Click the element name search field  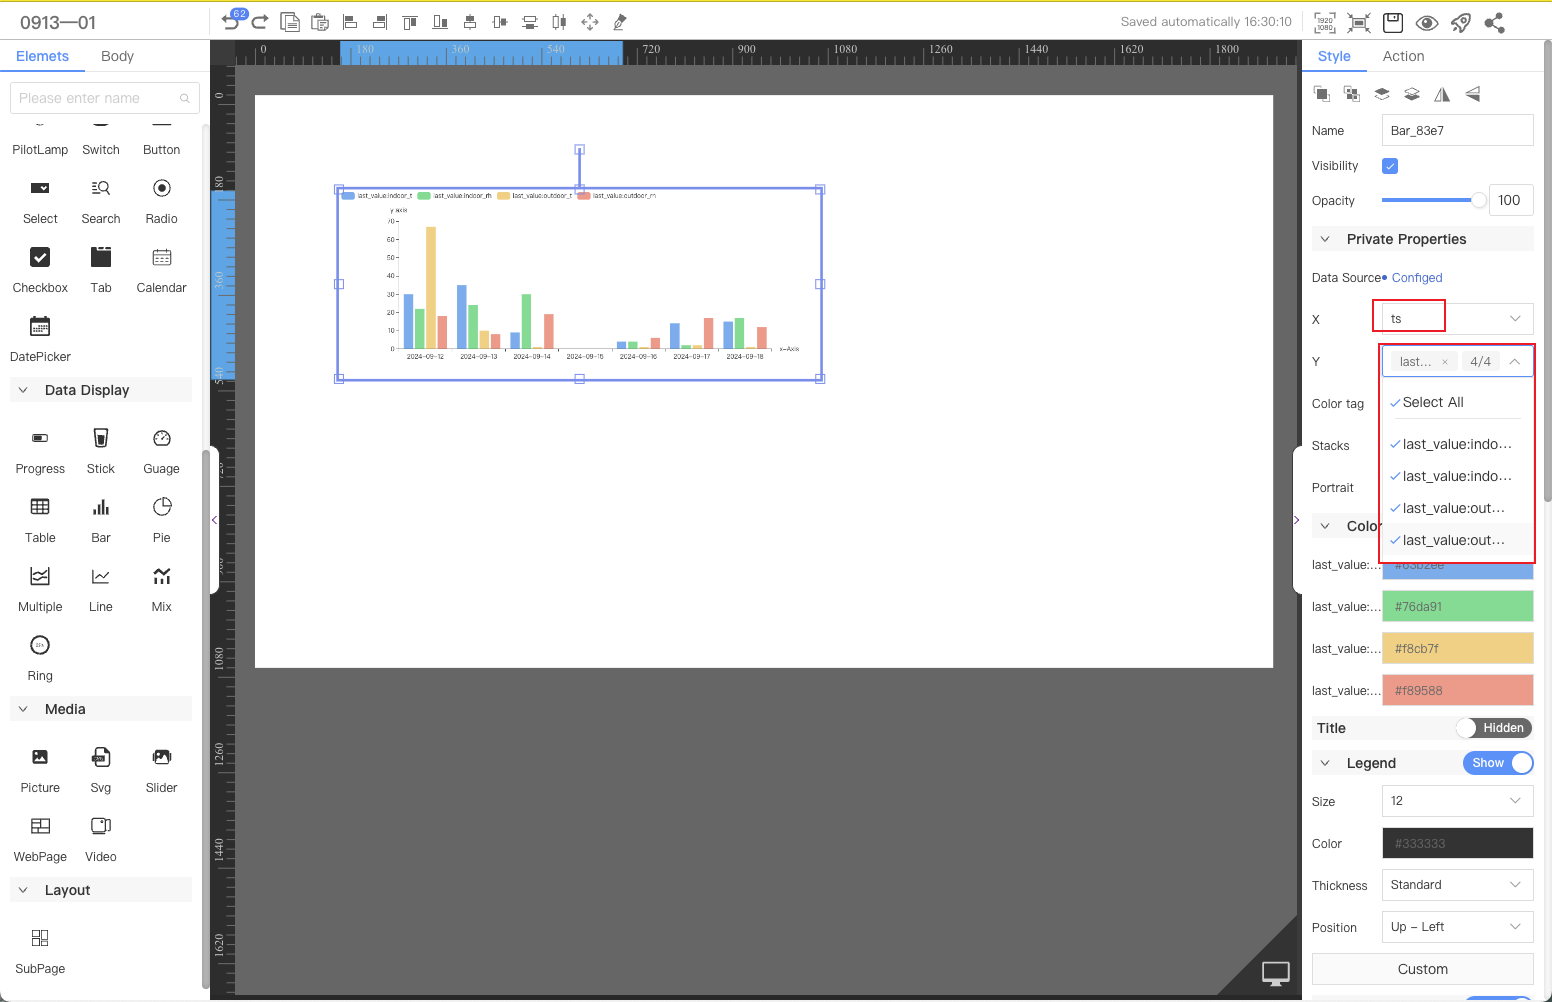(98, 98)
